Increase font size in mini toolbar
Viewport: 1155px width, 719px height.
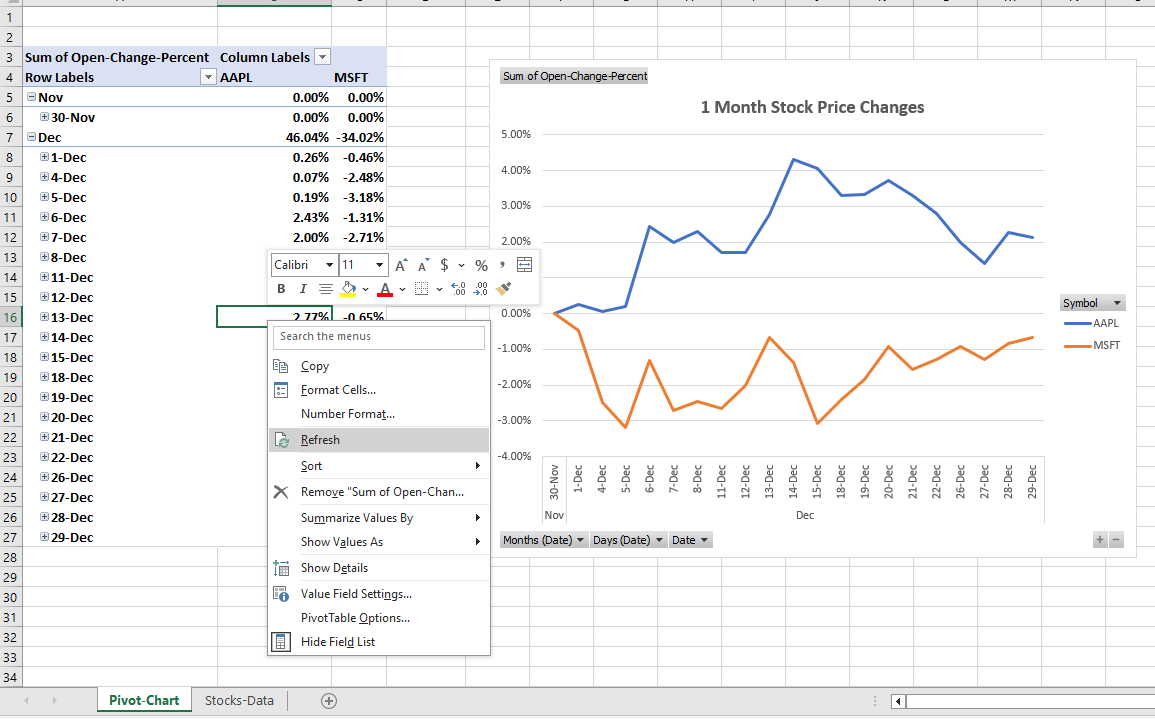tap(401, 265)
